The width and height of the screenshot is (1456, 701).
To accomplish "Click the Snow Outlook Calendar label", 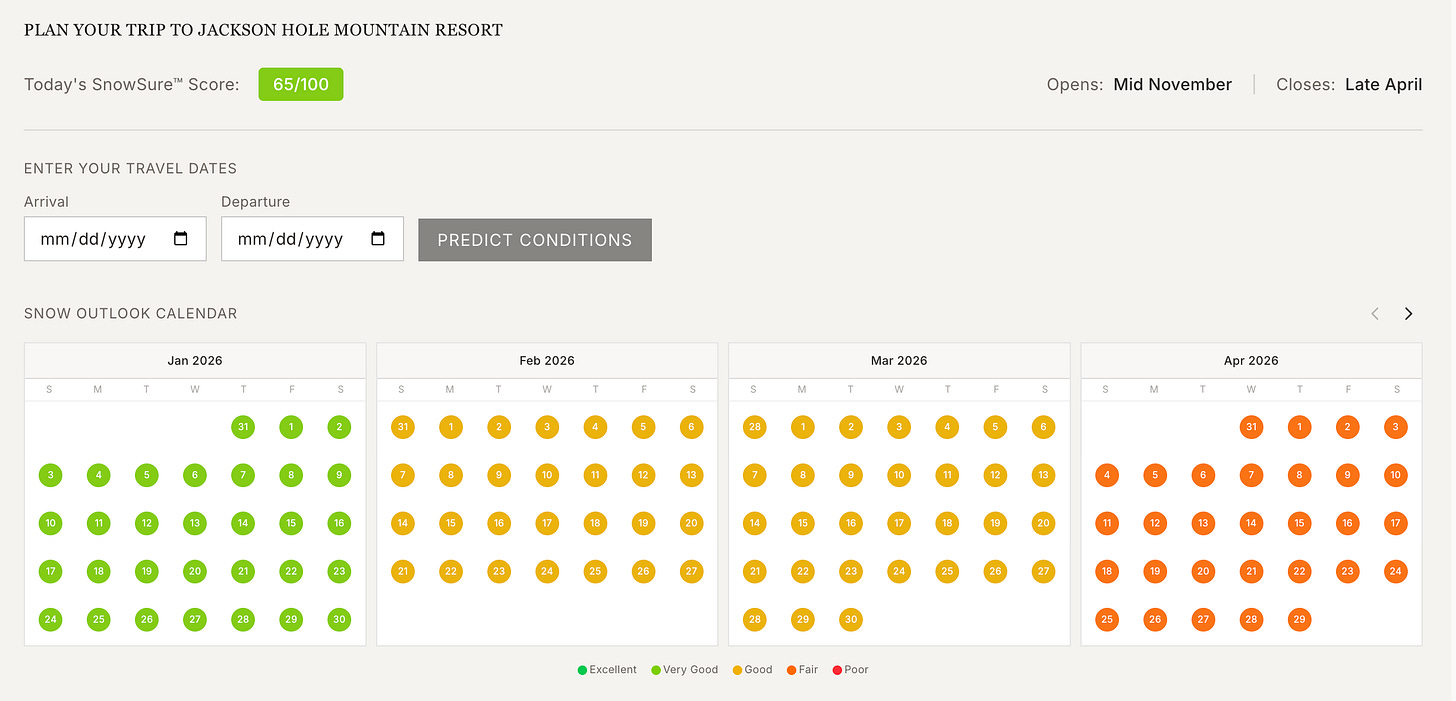I will point(131,314).
